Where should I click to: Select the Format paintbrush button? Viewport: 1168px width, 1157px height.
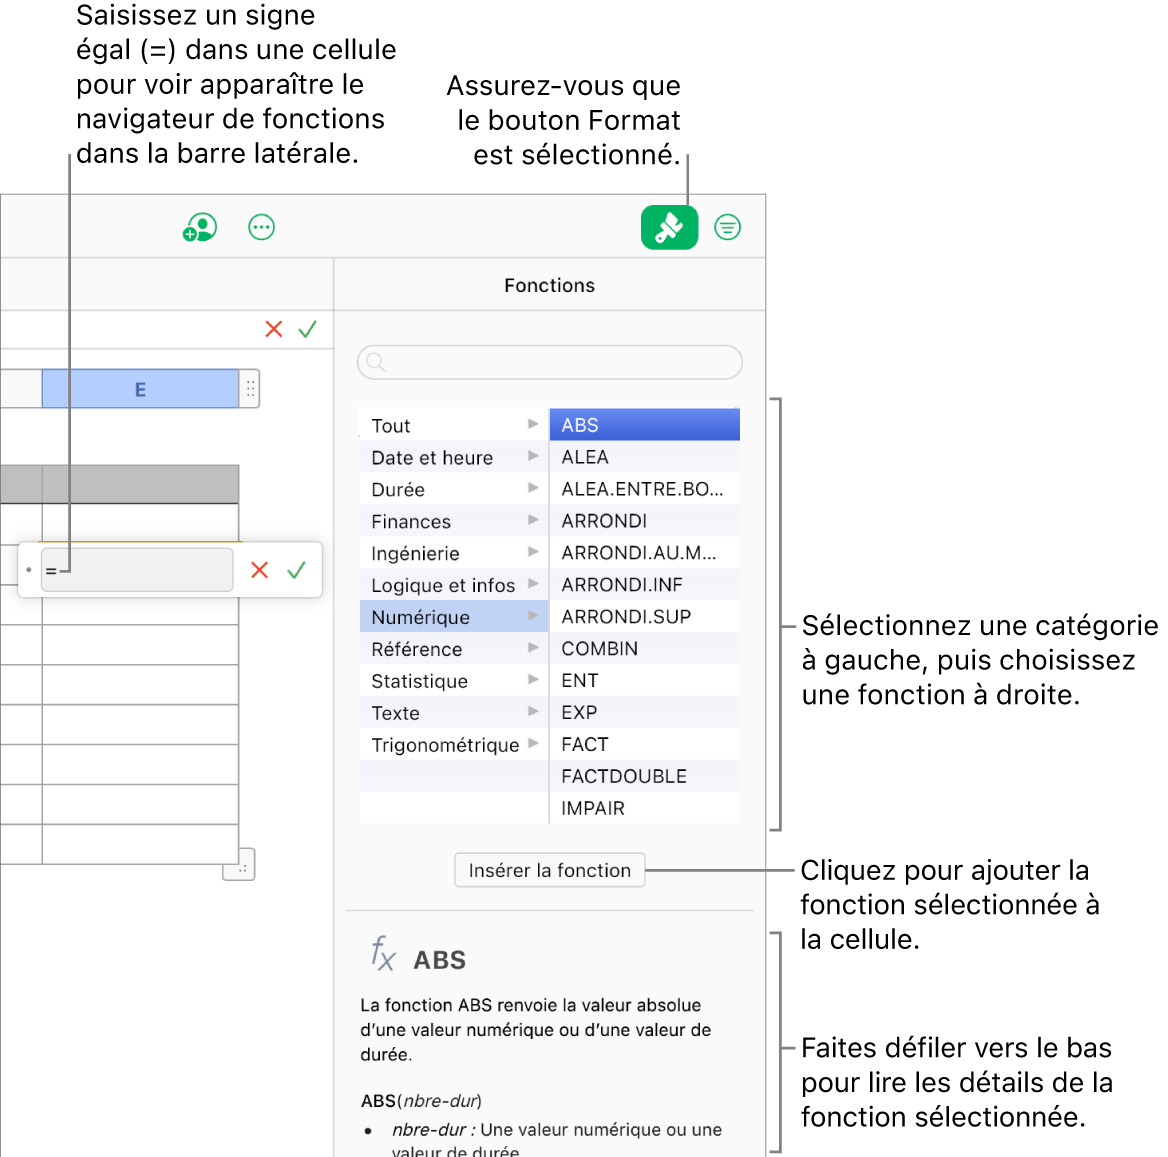coord(669,227)
